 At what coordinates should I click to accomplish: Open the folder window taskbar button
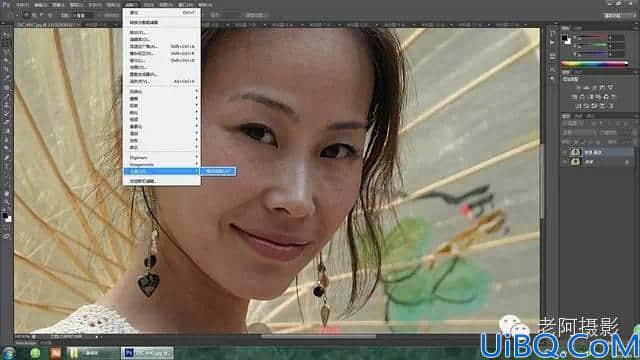(93, 353)
